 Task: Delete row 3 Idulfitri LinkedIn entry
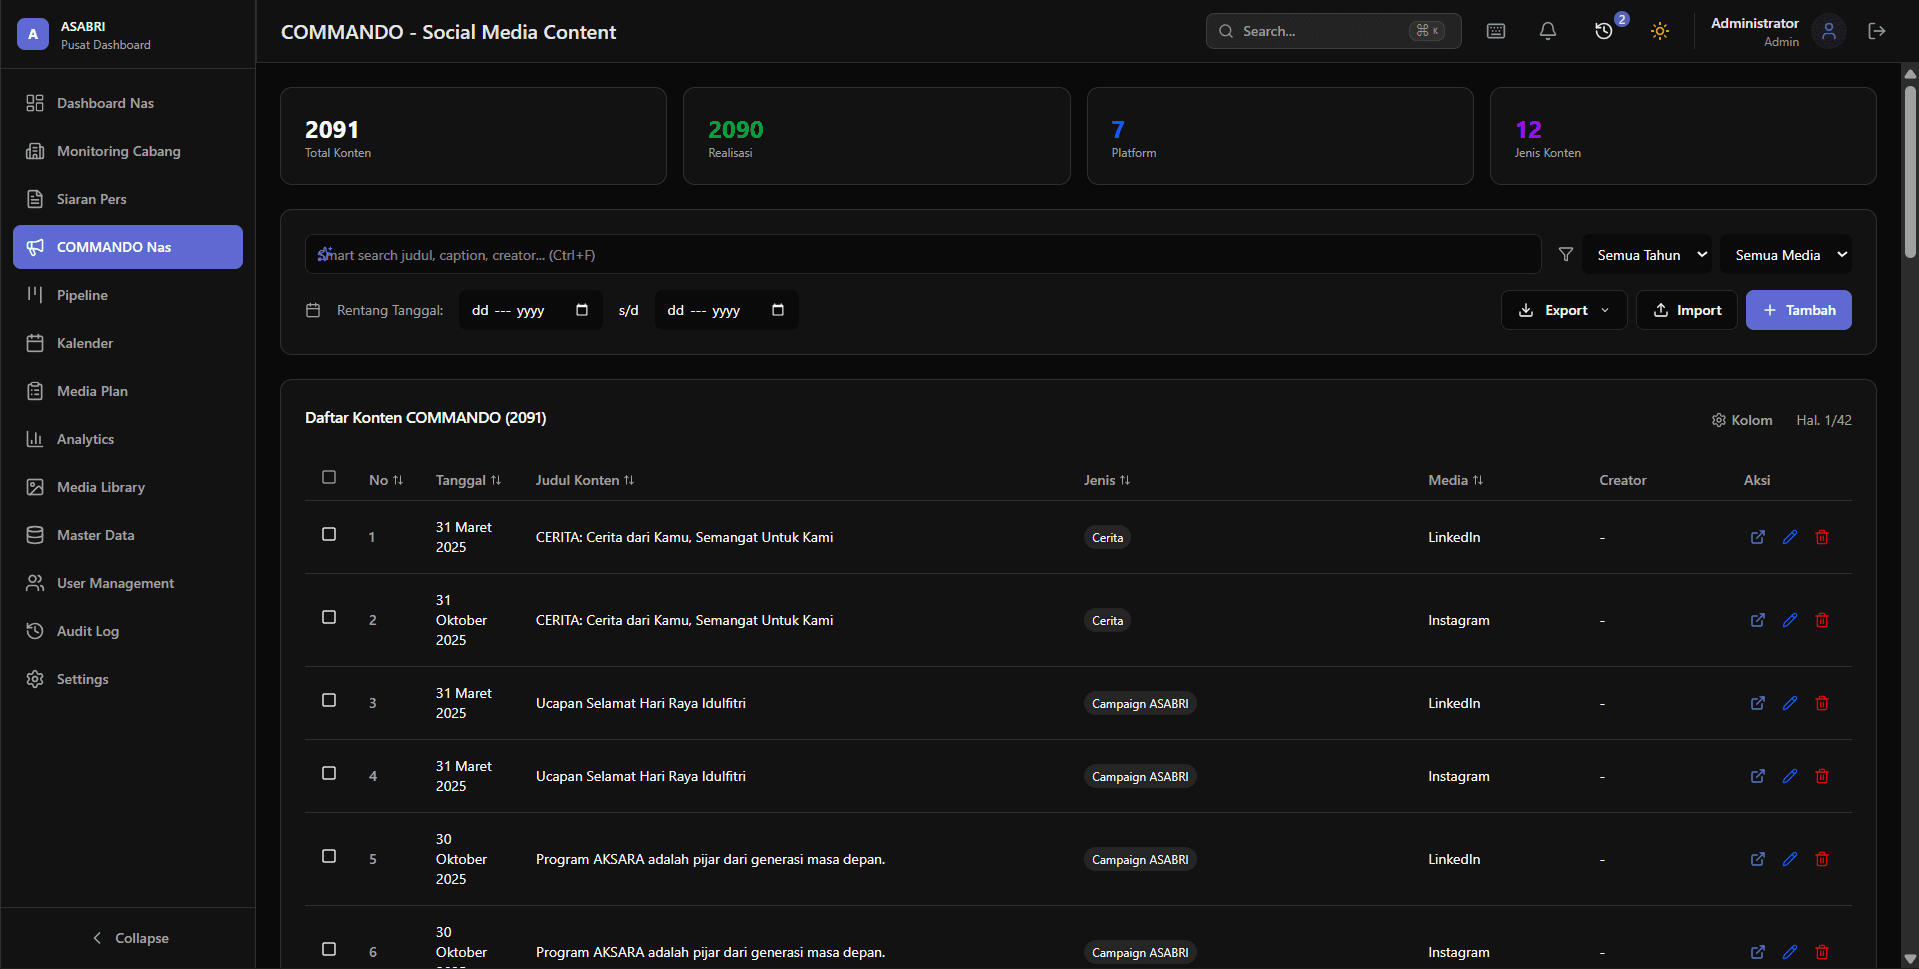tap(1822, 703)
